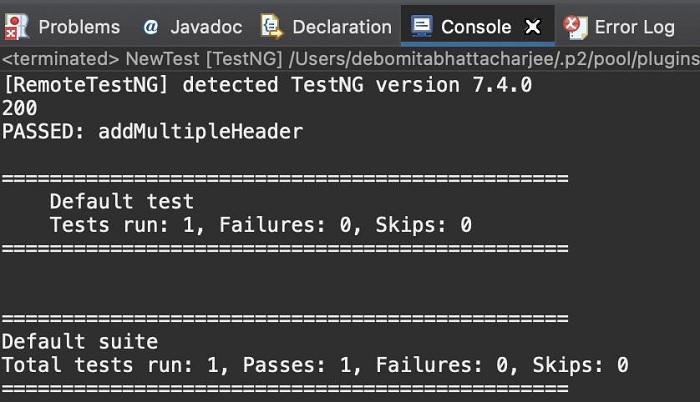
Task: Select the Console tab label
Action: (x=476, y=27)
